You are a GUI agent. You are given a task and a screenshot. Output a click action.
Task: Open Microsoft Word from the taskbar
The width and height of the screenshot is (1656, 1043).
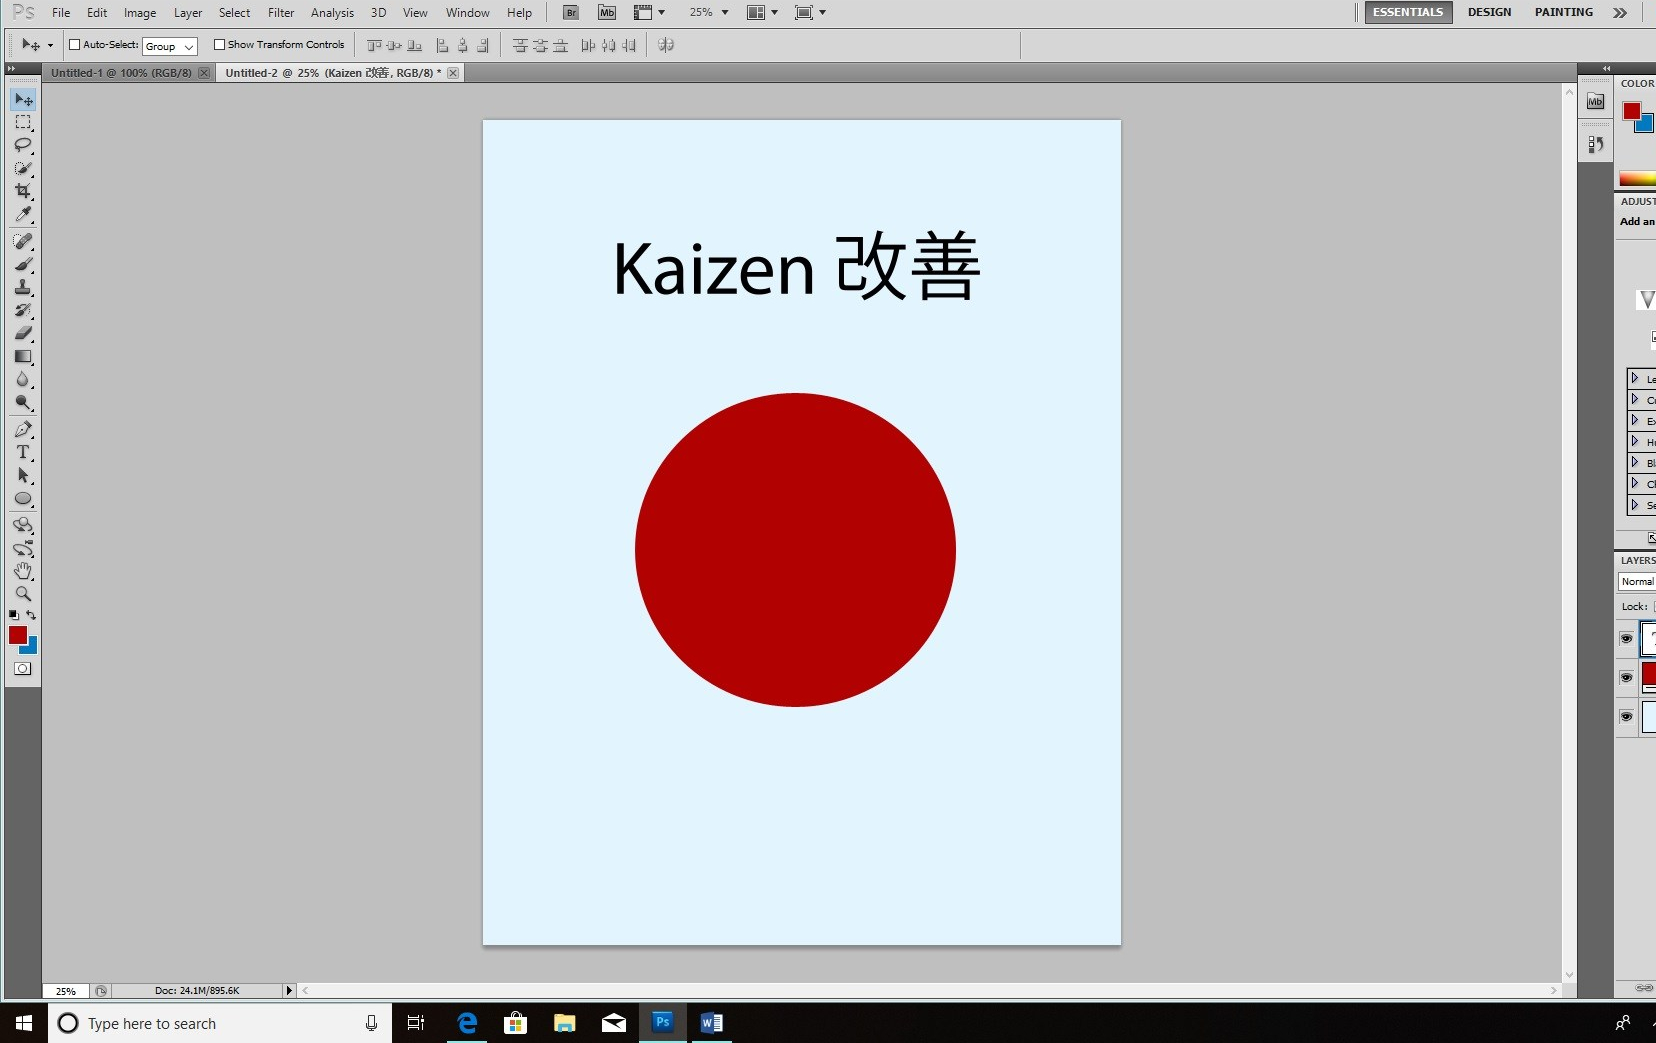click(711, 1023)
